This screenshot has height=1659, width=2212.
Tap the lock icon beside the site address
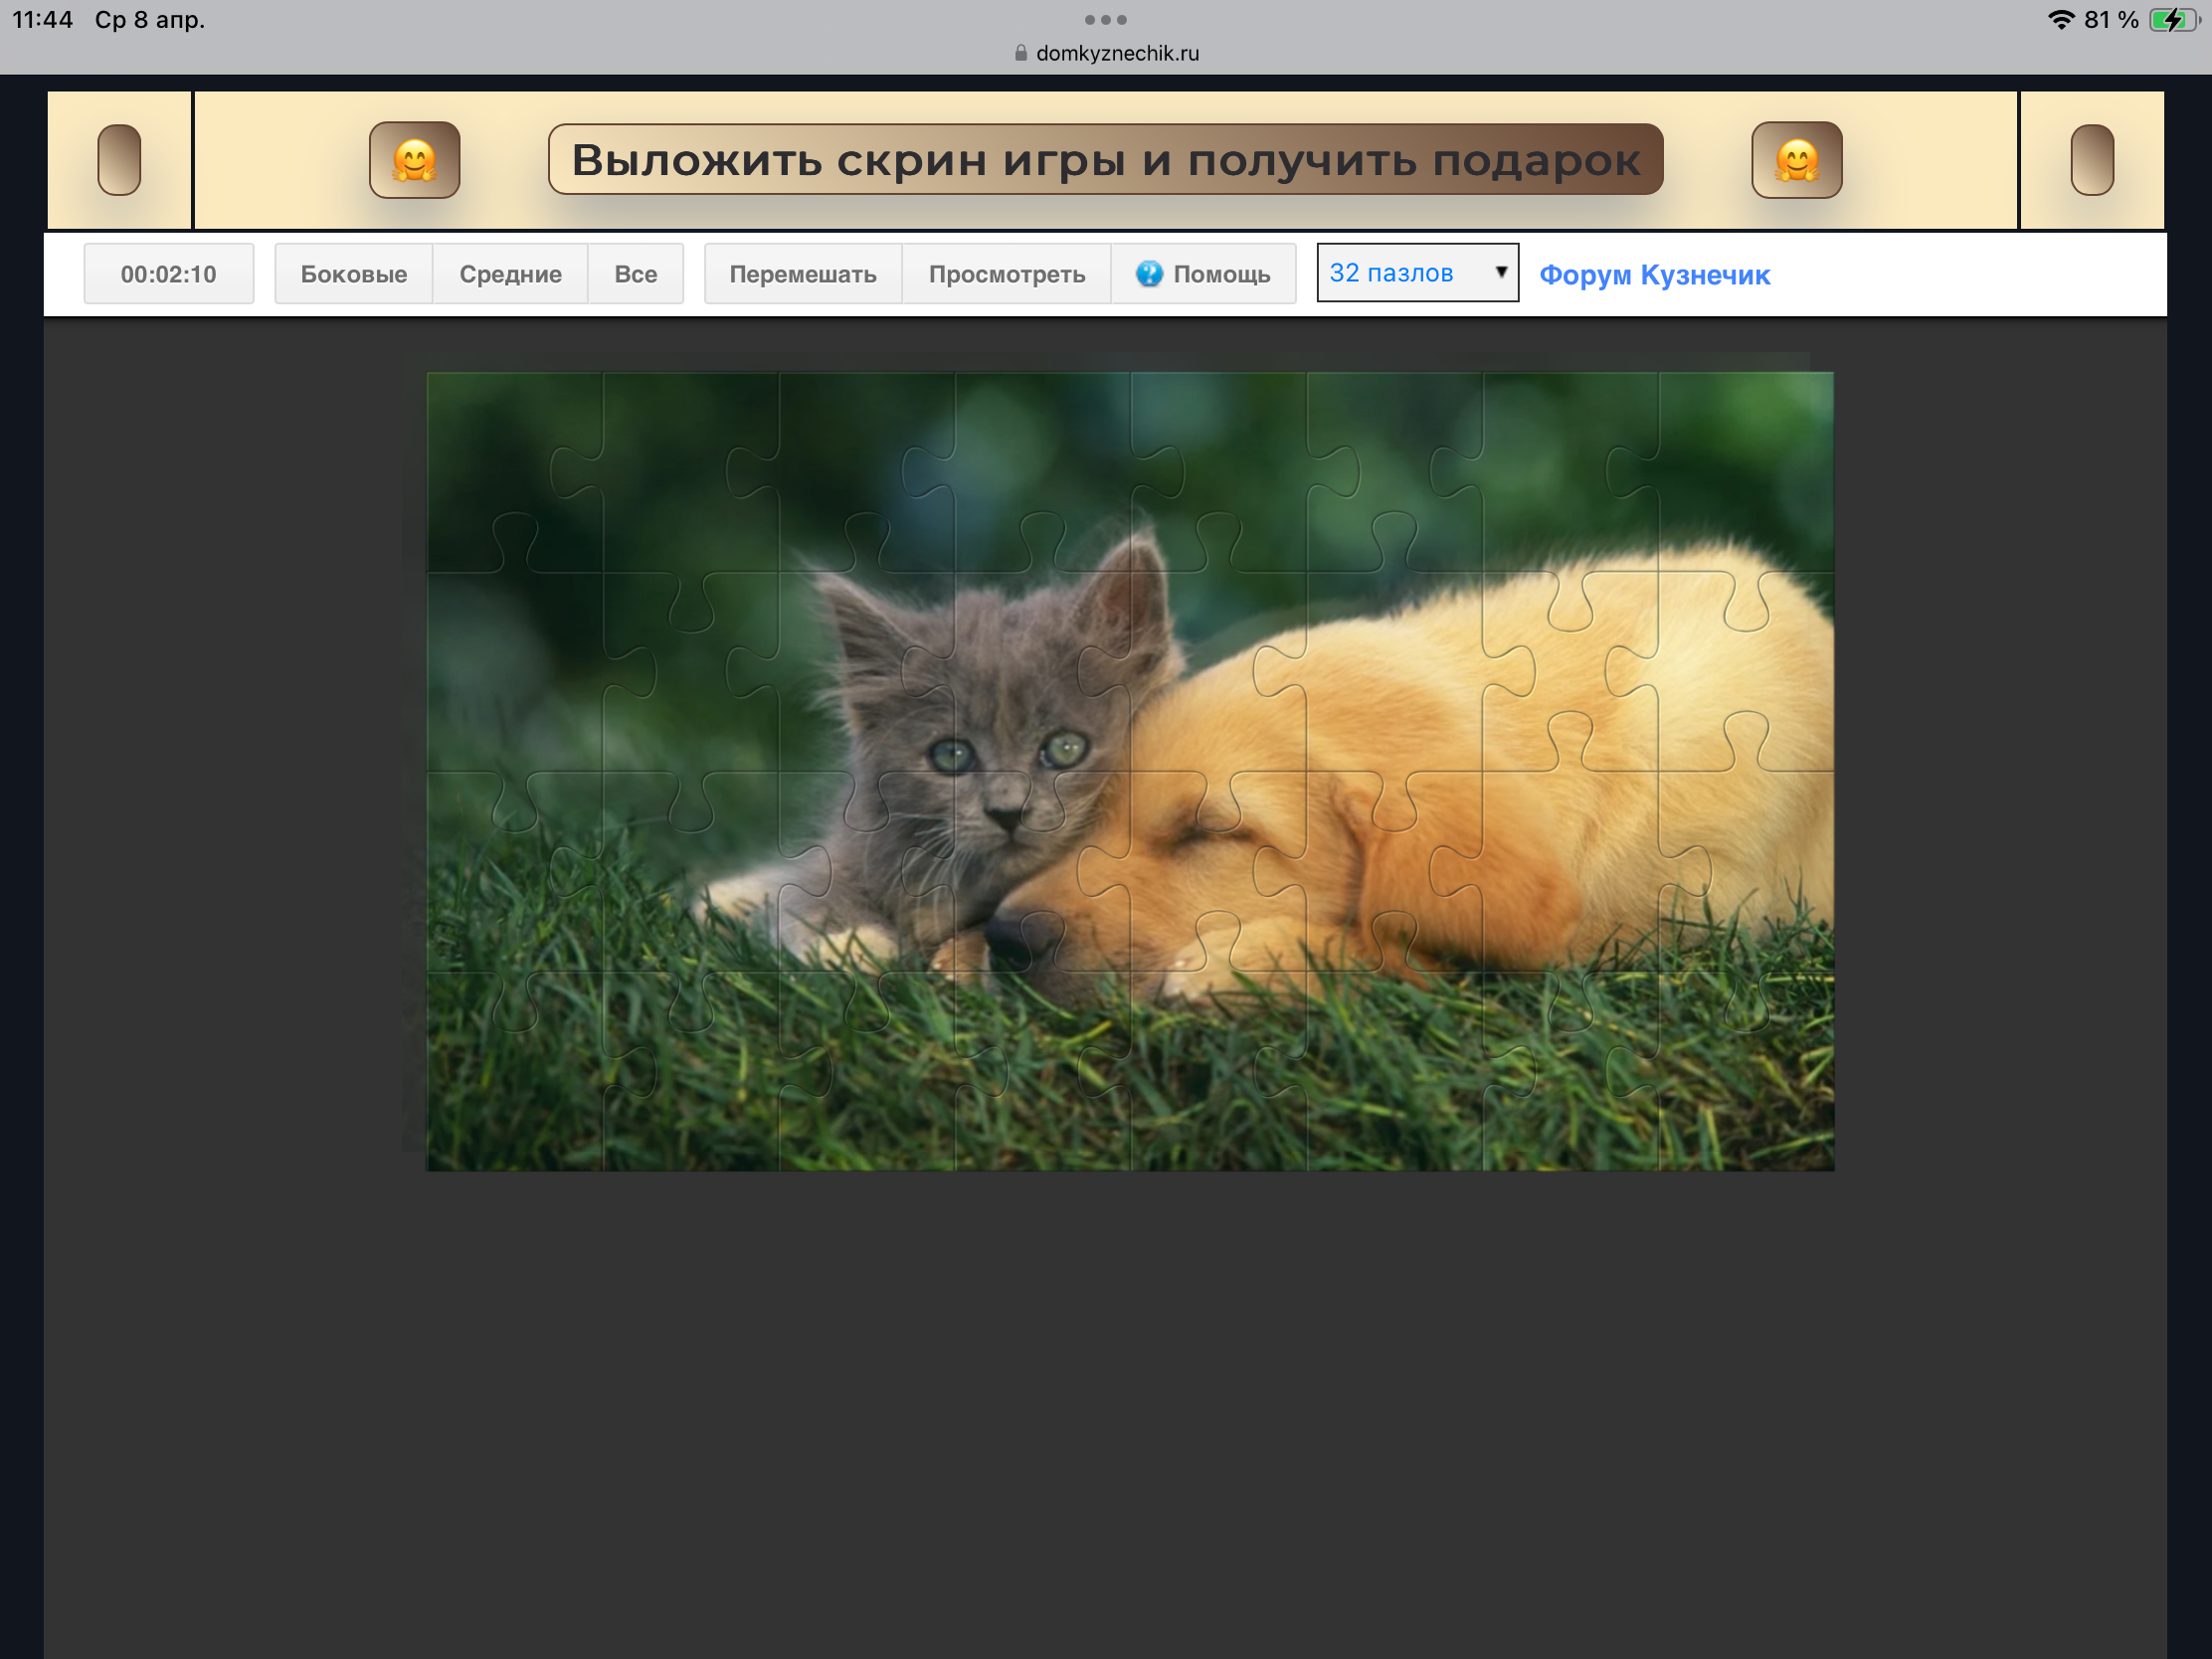[1020, 53]
